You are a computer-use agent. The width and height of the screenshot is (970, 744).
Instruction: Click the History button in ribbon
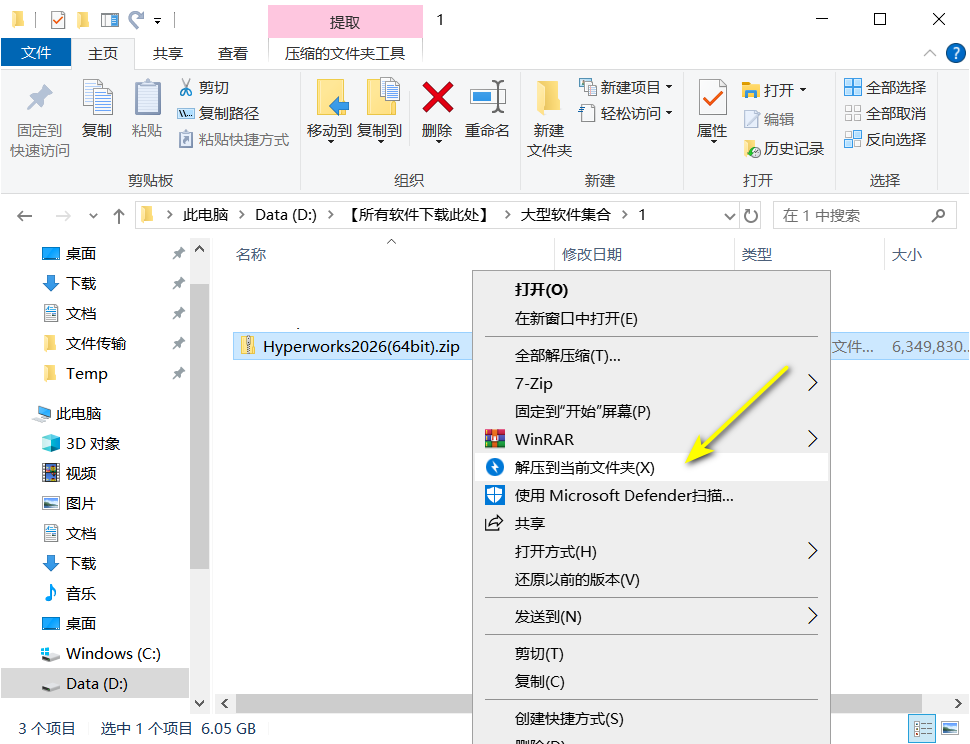click(783, 148)
